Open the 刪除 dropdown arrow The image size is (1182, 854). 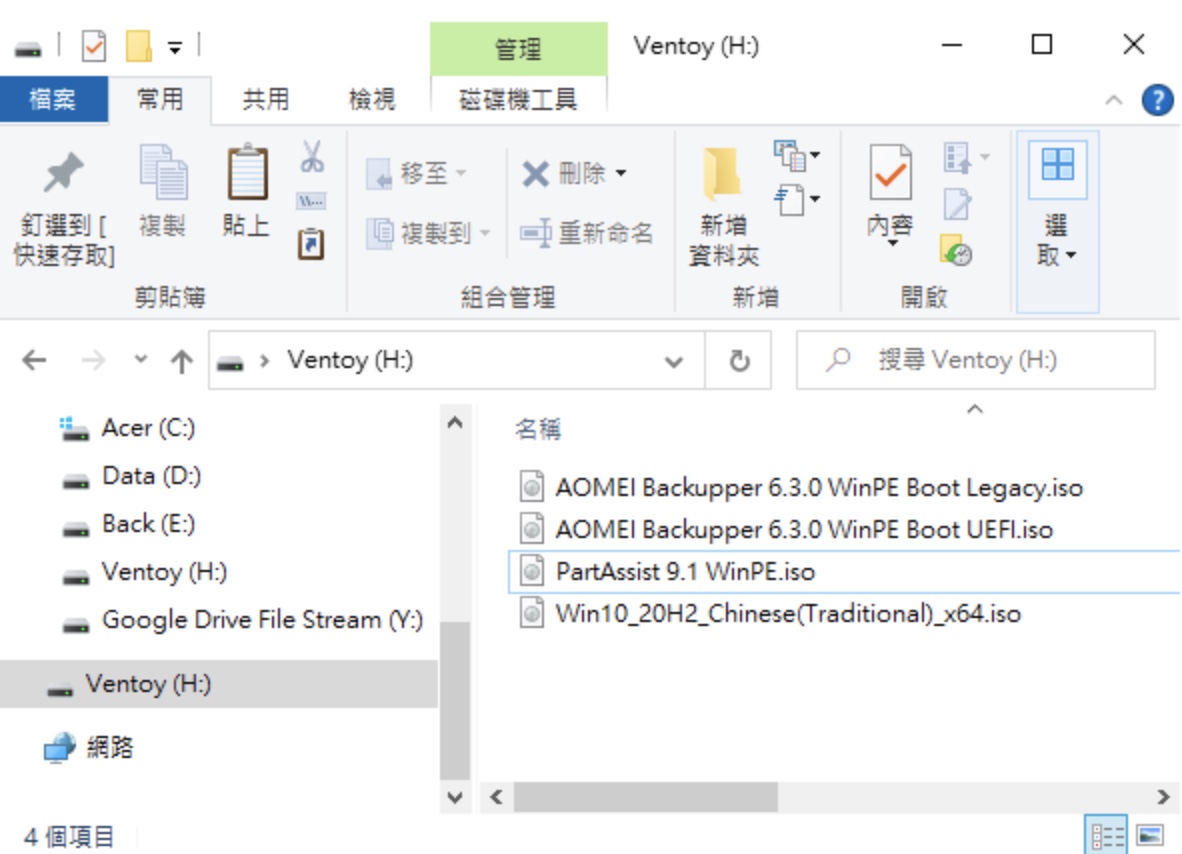[620, 173]
